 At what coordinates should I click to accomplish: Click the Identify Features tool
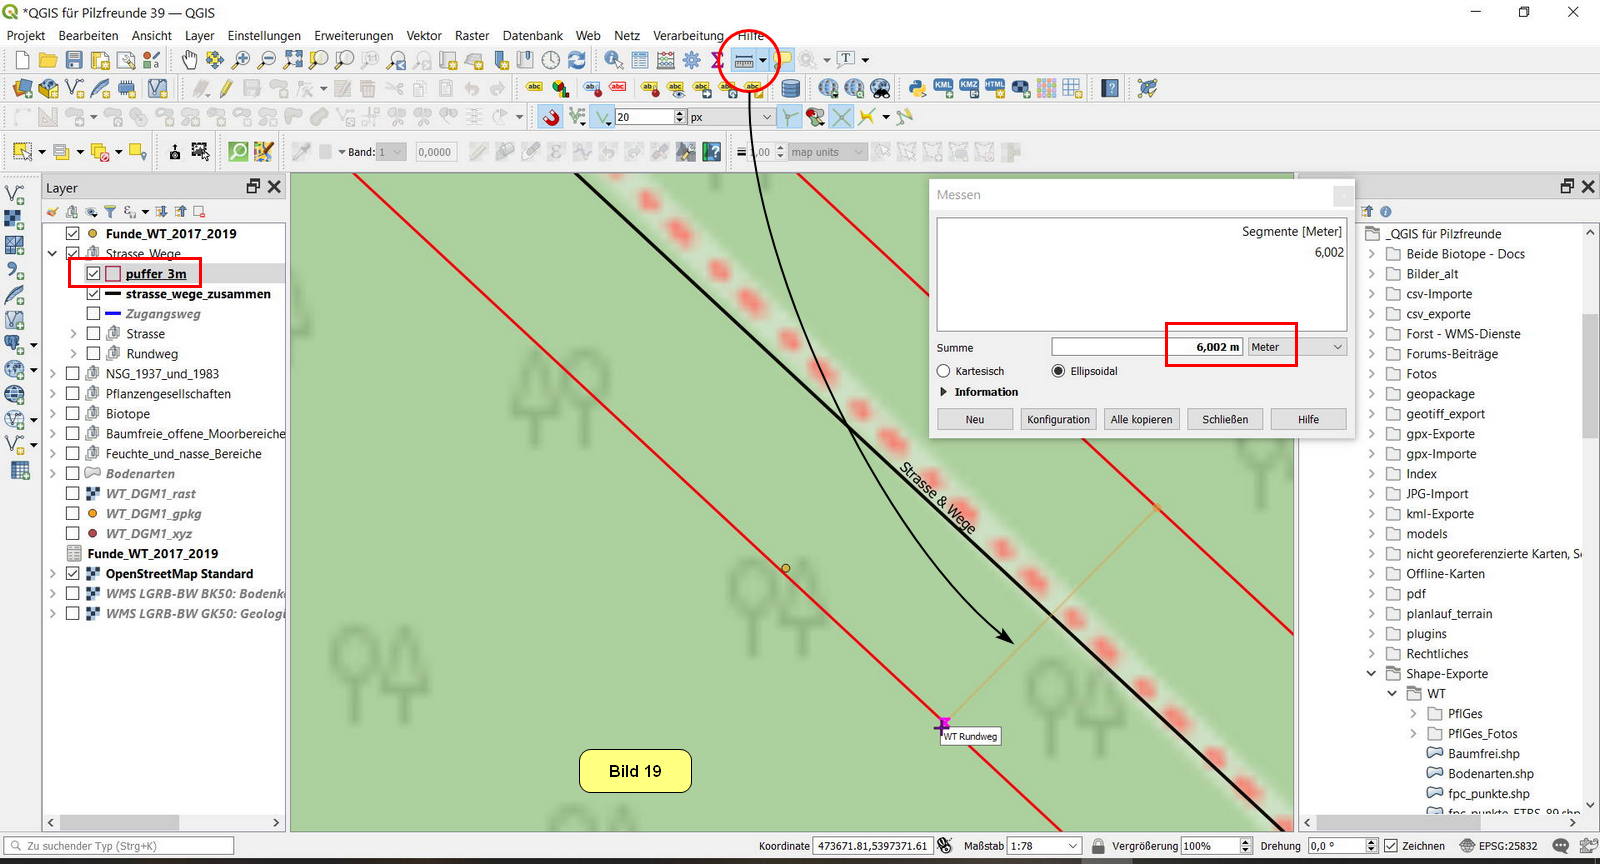613,61
